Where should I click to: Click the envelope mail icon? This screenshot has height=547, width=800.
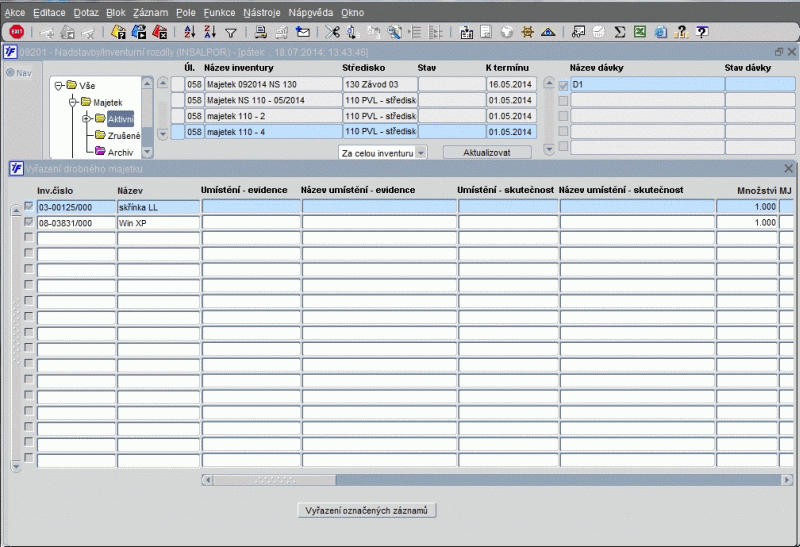pos(303,32)
